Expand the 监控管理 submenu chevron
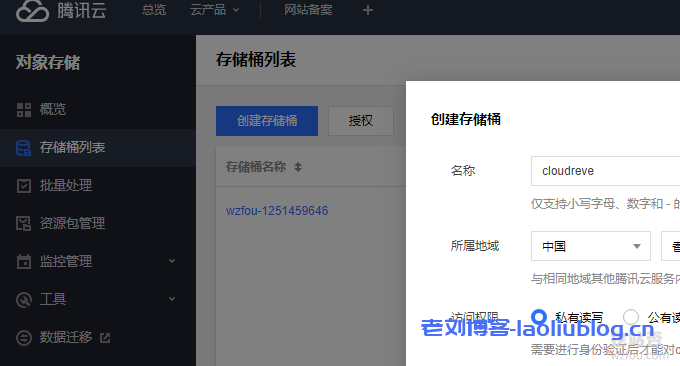680x366 pixels. (x=172, y=261)
